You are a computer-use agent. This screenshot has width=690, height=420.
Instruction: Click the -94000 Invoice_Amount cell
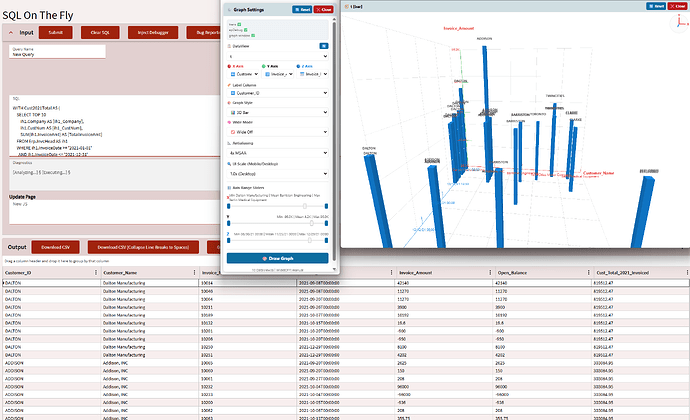[444, 395]
